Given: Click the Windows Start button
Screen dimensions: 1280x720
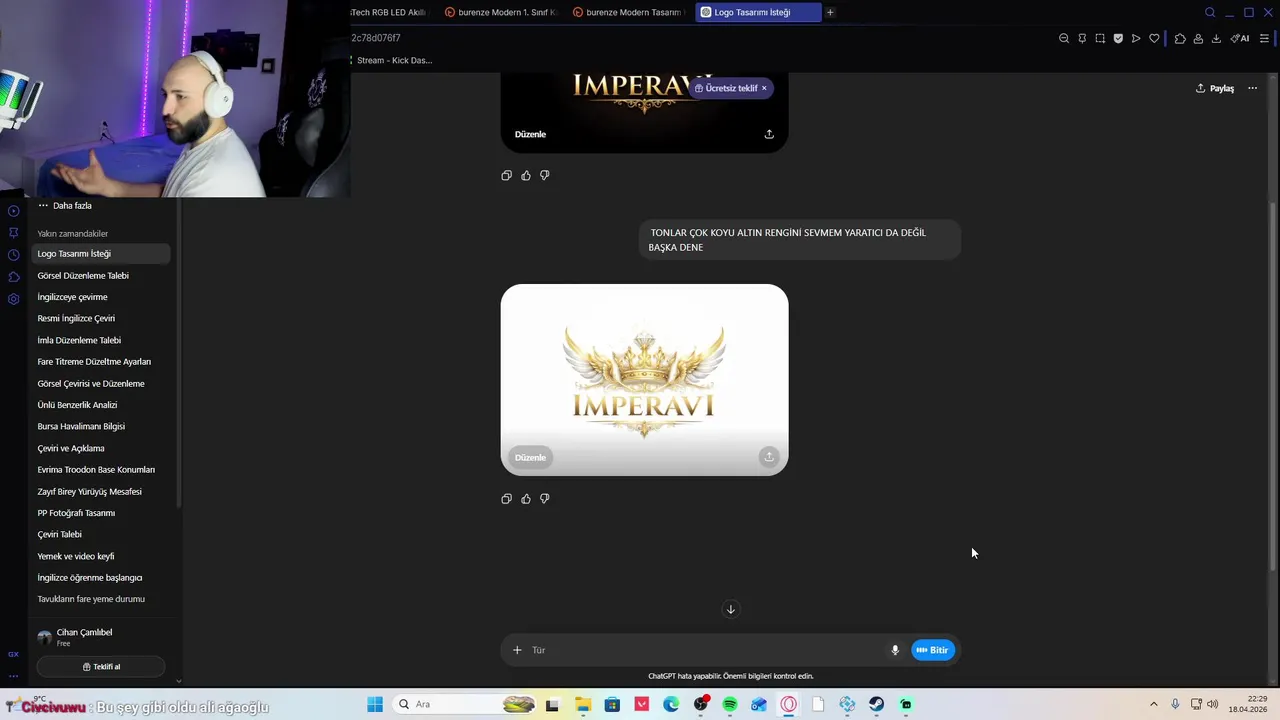Looking at the screenshot, I should click(x=375, y=705).
